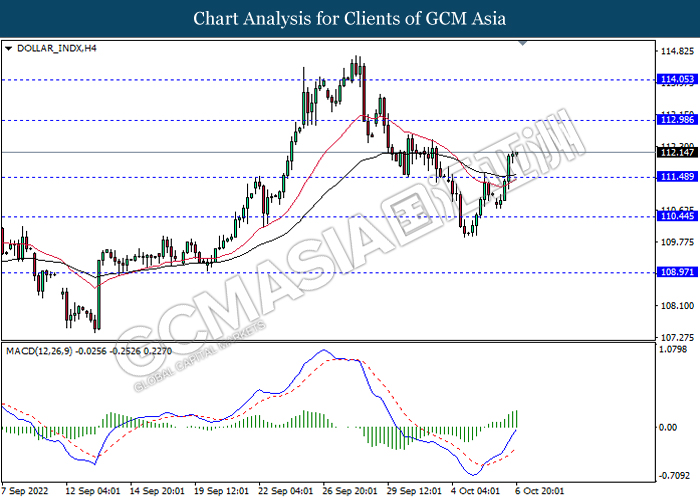Click the 26 Sep 20:01 time label
The image size is (700, 500).
click(x=350, y=491)
